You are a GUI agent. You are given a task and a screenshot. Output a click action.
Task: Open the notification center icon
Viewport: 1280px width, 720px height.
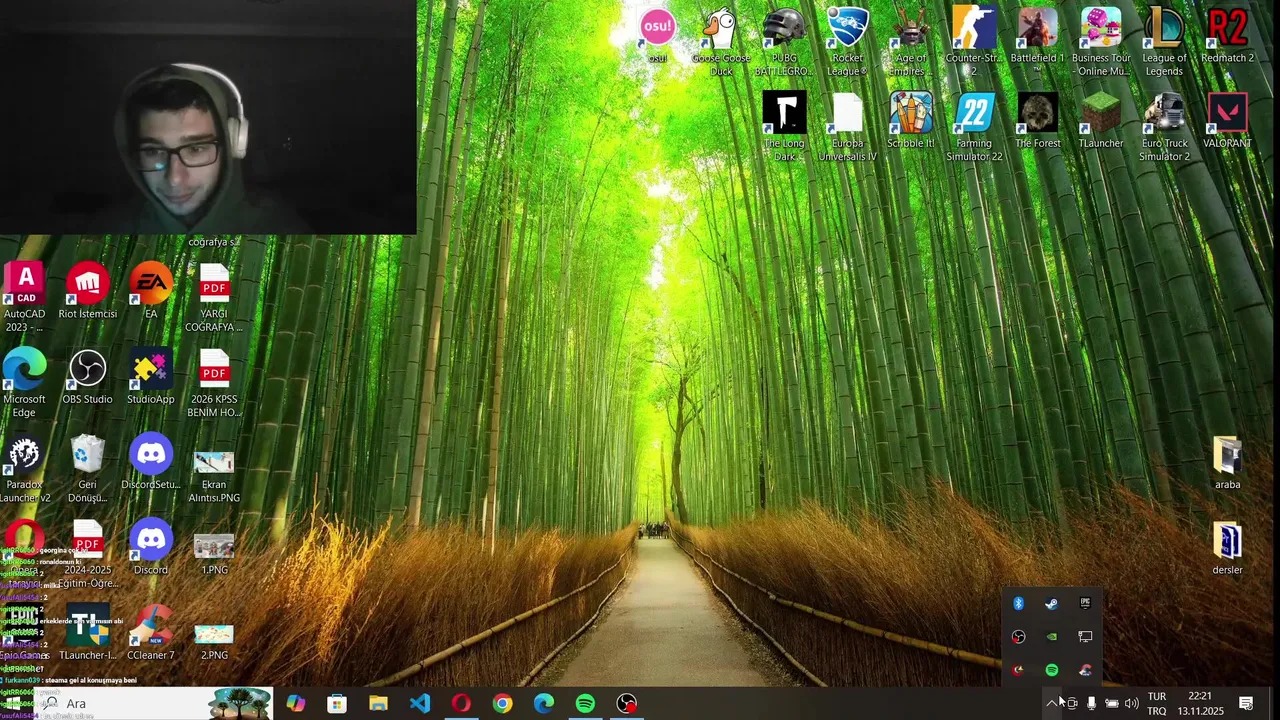point(1246,704)
